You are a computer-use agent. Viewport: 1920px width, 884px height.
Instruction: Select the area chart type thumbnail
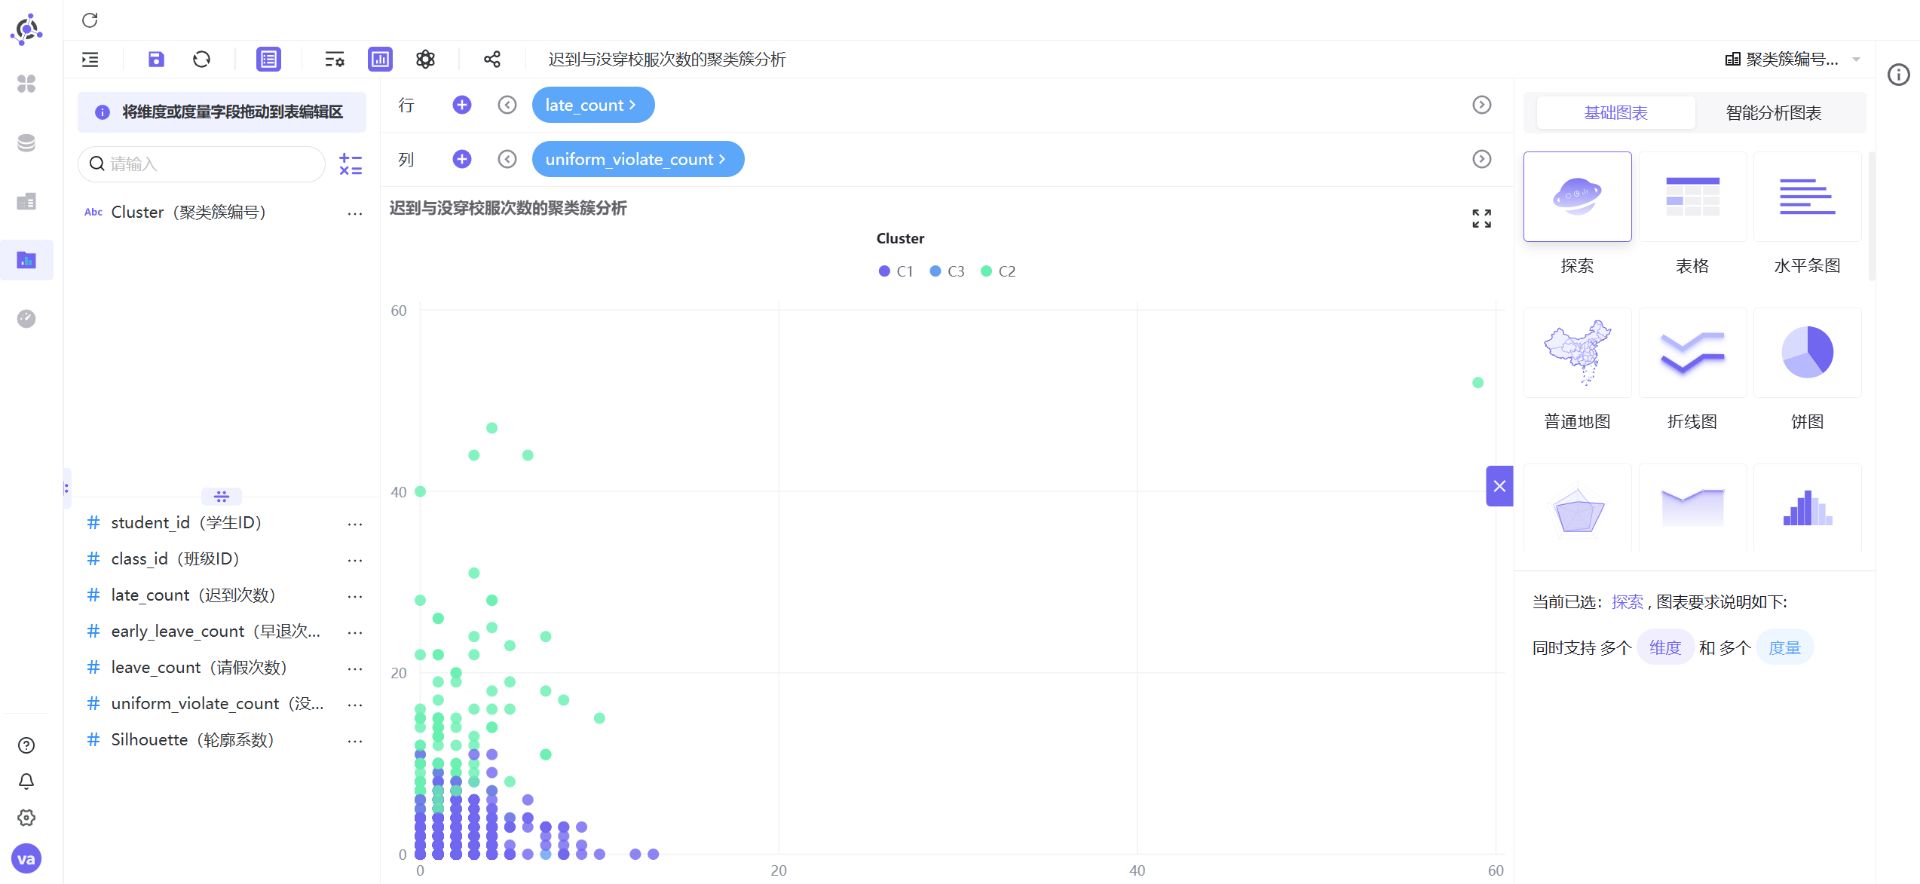coord(1692,507)
